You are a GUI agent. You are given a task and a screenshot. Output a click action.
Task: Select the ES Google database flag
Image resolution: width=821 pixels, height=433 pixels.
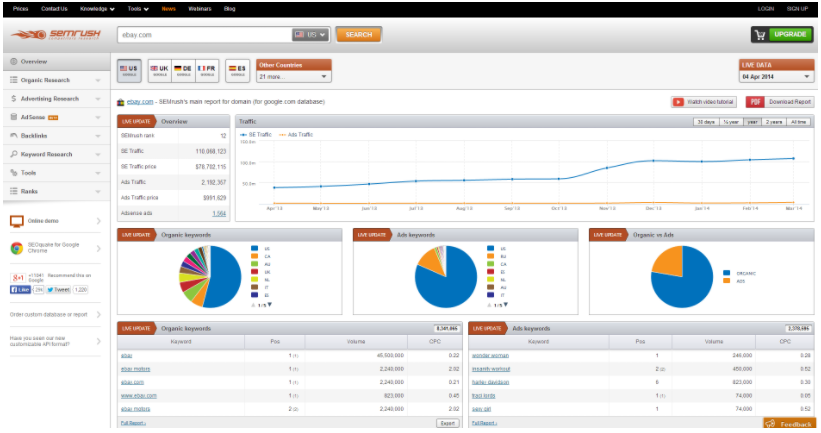pyautogui.click(x=238, y=71)
